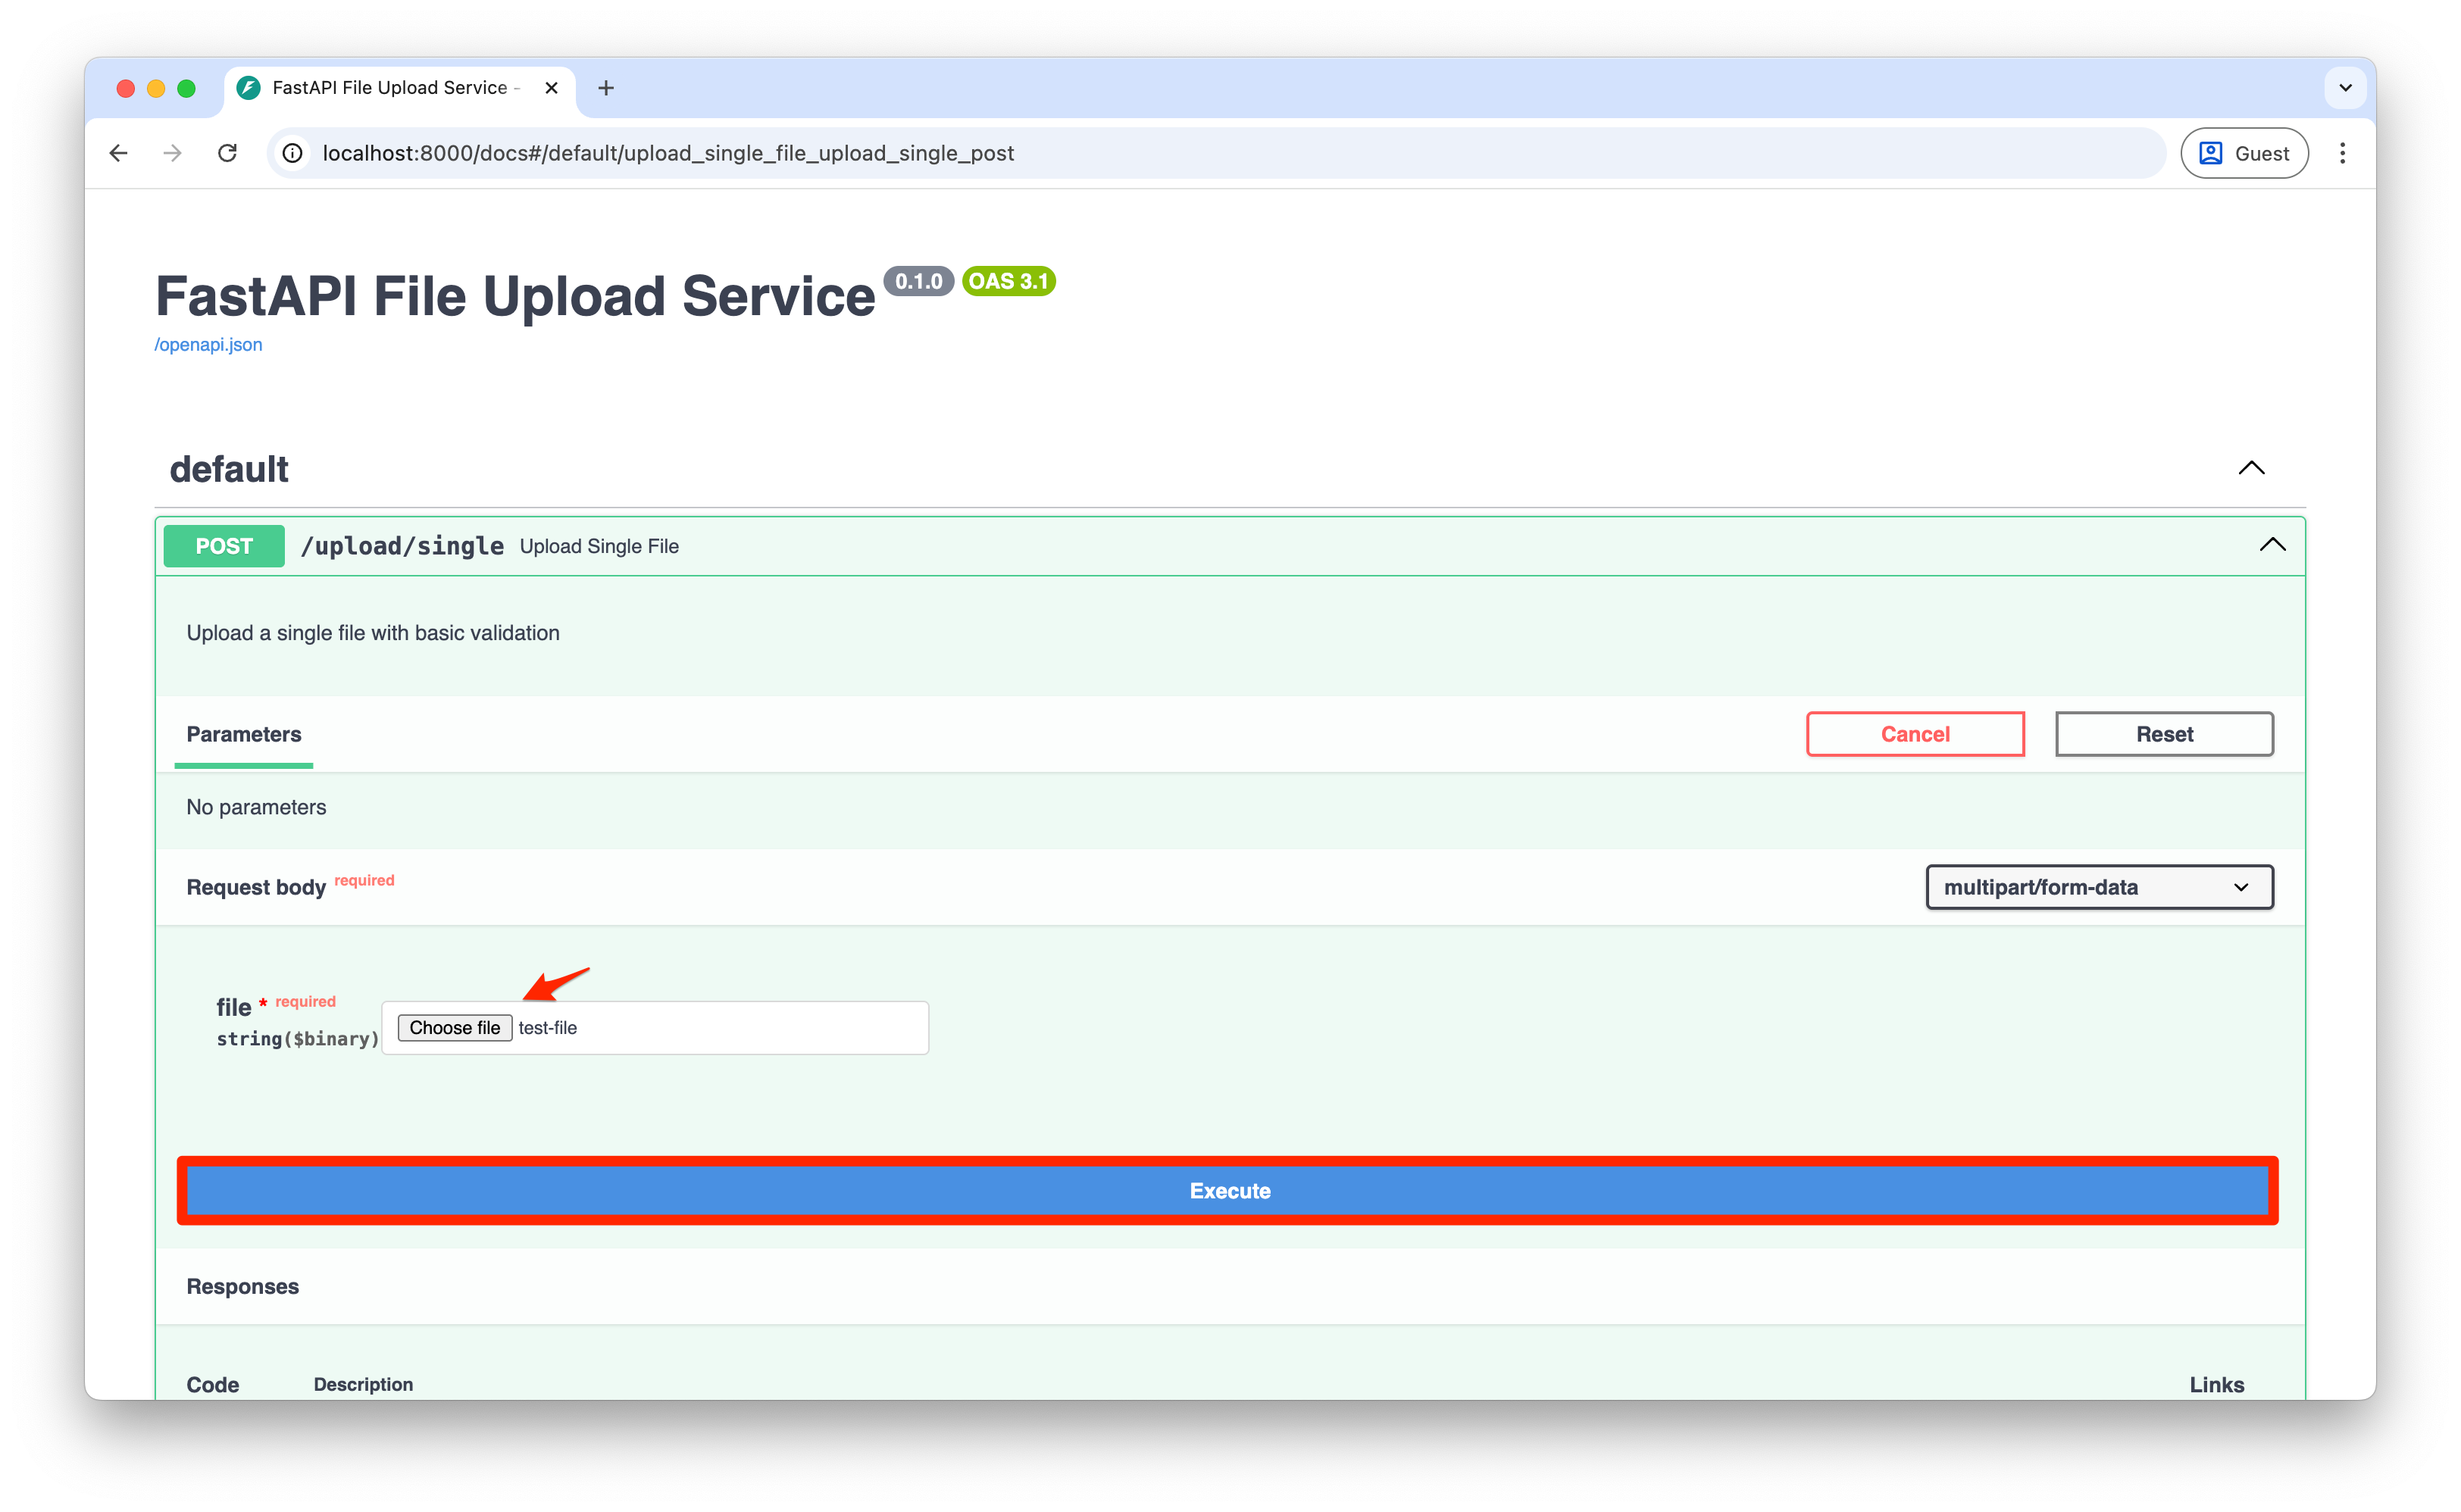Open a new browser tab

point(606,88)
